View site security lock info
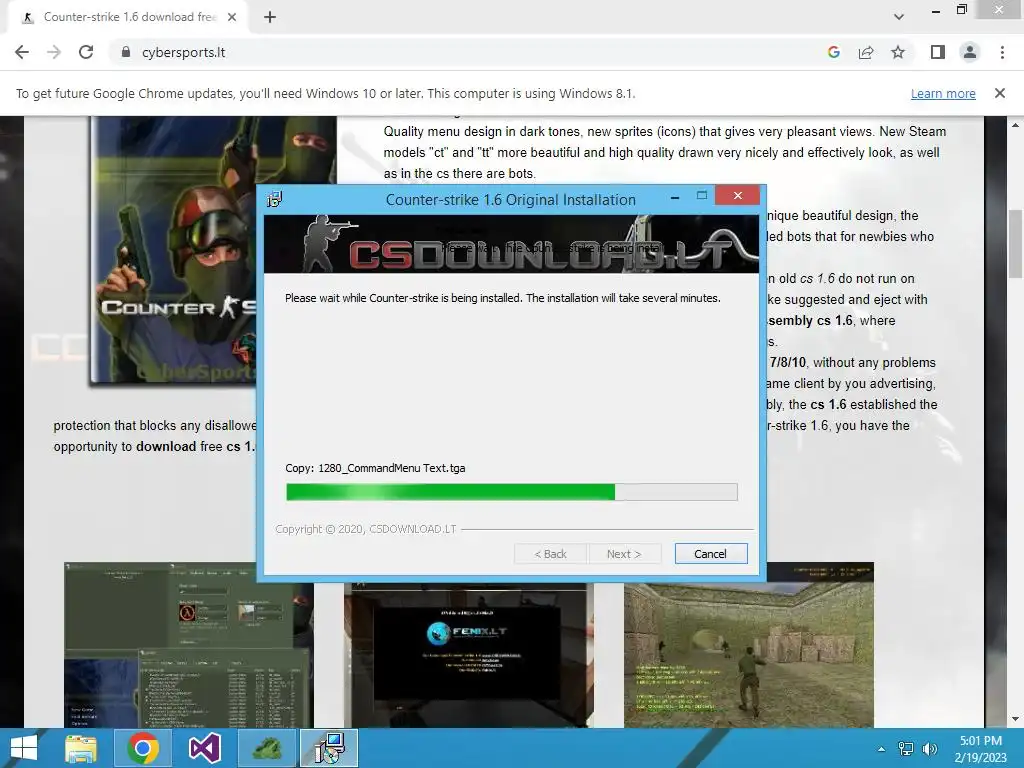 (x=126, y=52)
